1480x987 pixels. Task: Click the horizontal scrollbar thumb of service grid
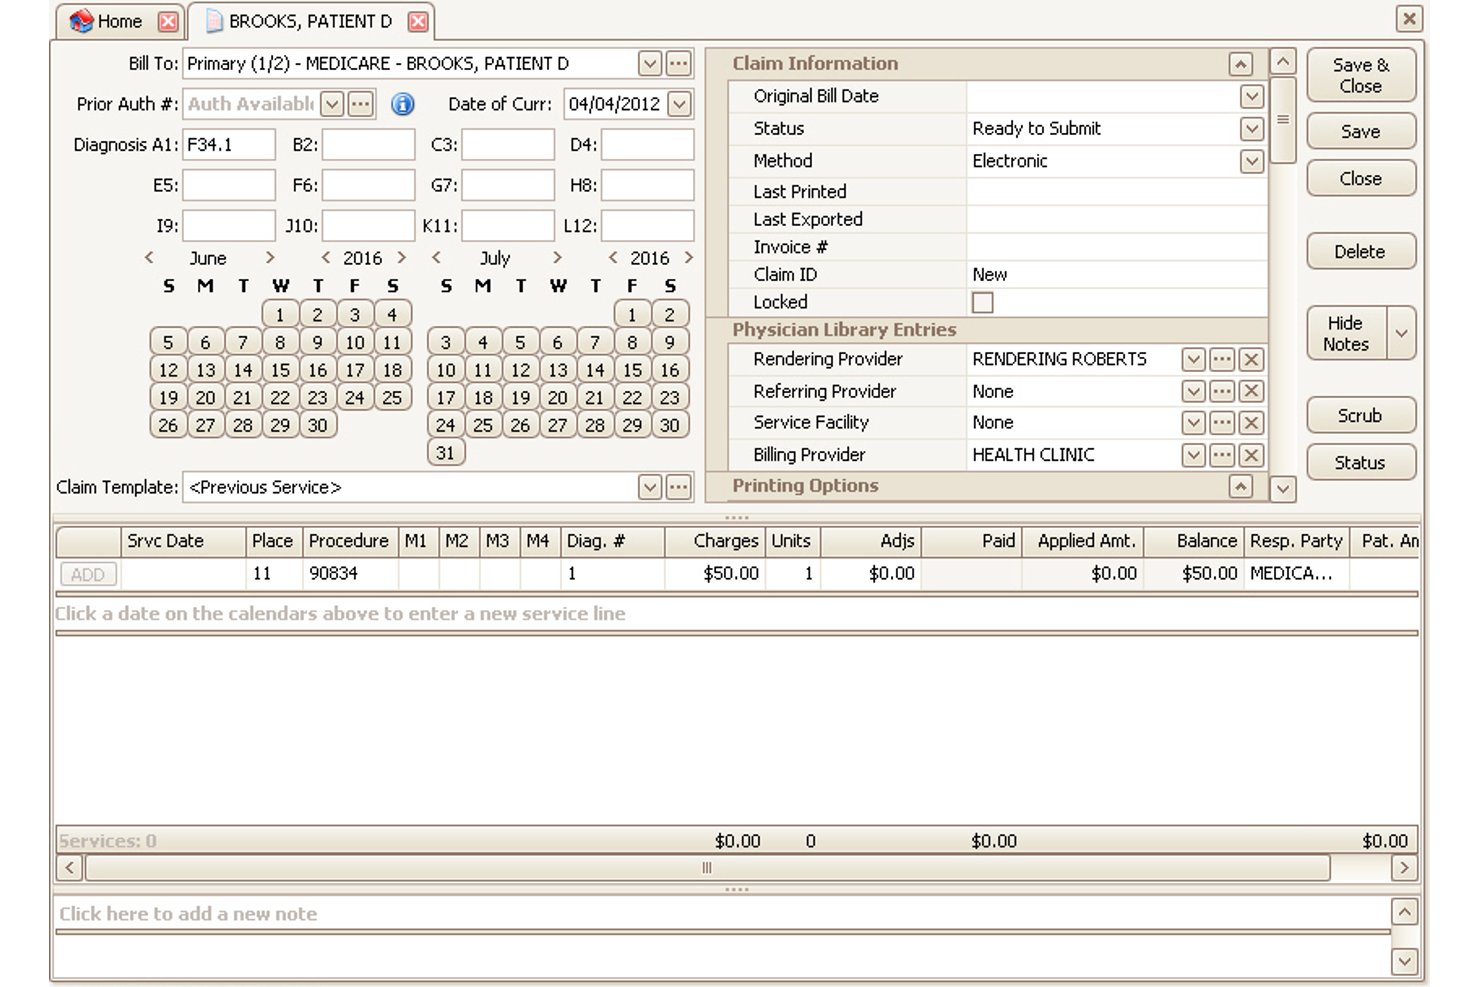[707, 868]
